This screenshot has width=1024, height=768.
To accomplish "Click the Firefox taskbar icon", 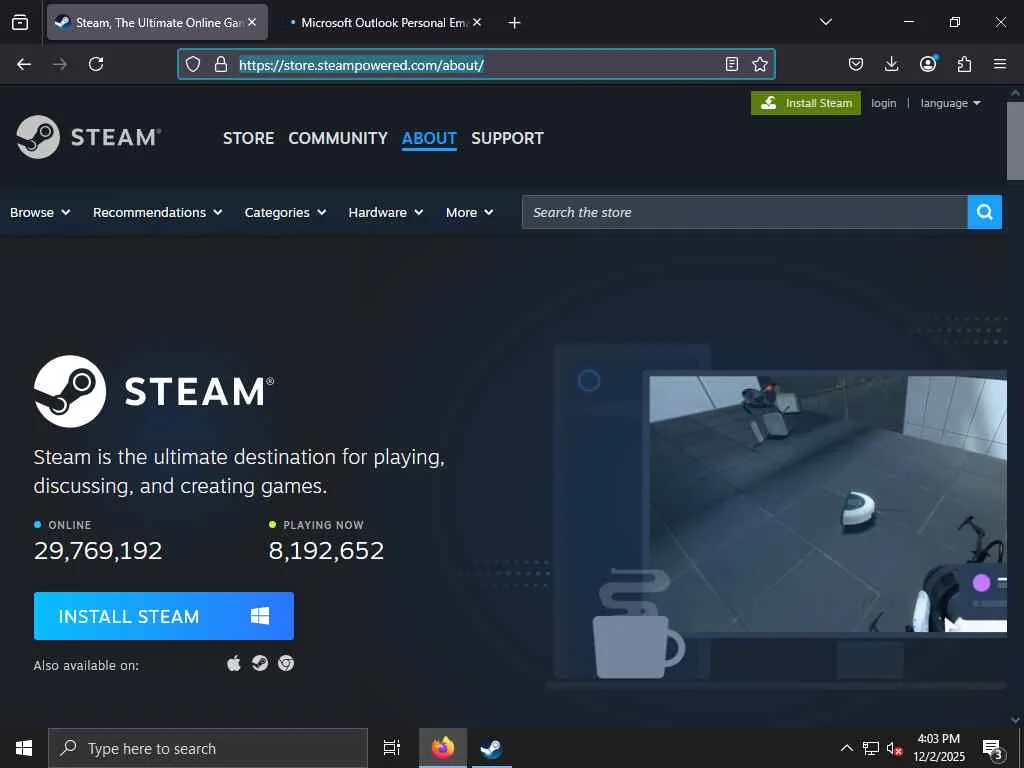I will 443,748.
